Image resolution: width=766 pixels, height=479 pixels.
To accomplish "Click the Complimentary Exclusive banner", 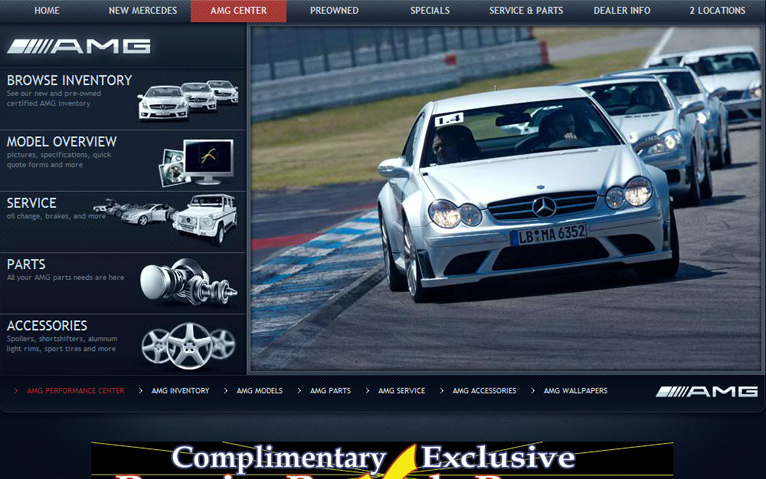I will (382, 460).
